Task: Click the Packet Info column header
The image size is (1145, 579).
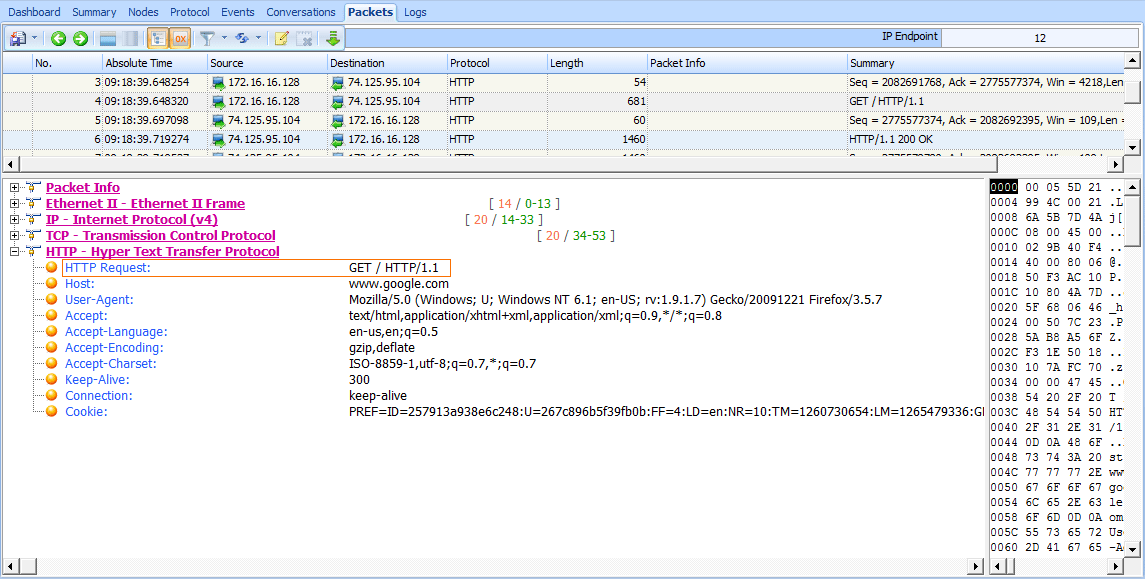Action: click(x=747, y=63)
